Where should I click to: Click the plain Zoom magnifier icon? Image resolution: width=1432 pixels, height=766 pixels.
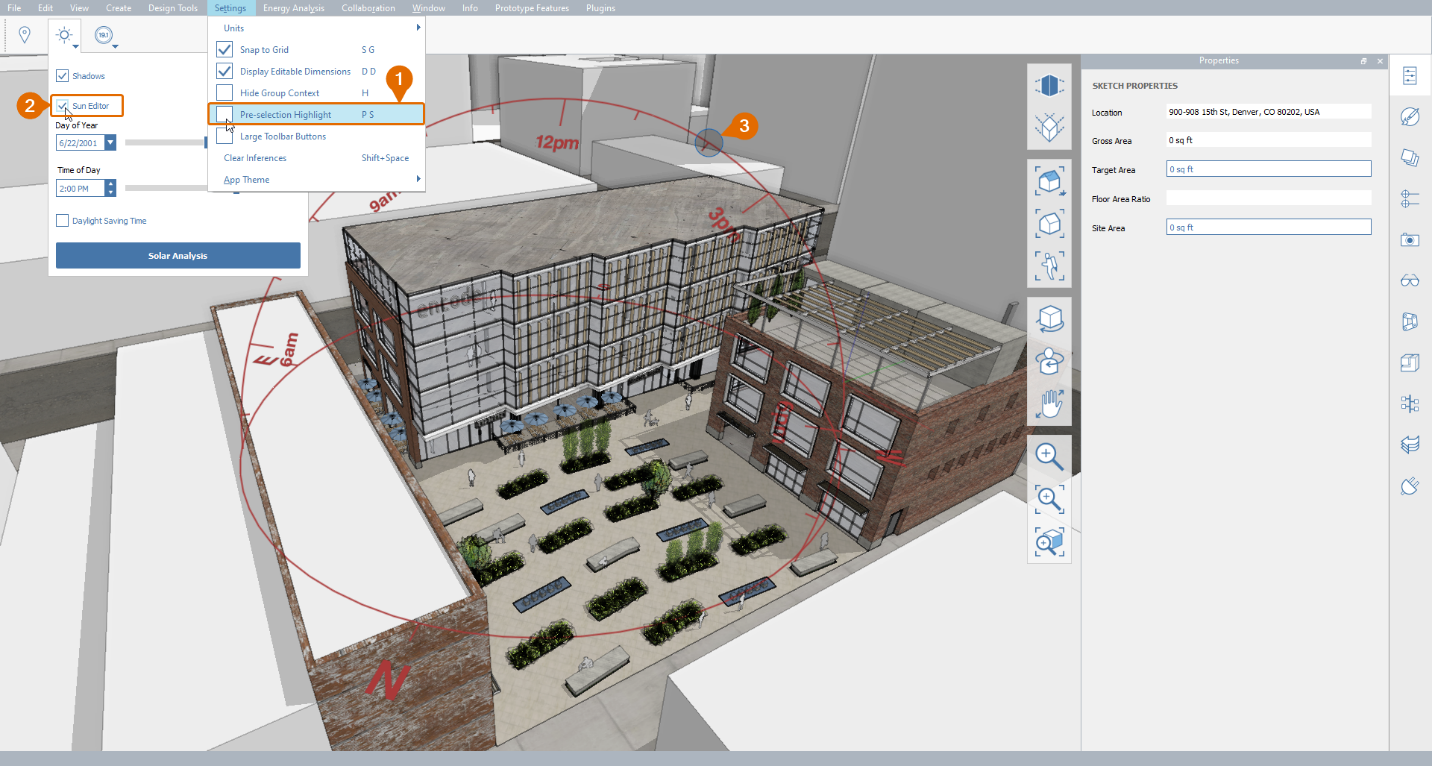click(x=1049, y=457)
